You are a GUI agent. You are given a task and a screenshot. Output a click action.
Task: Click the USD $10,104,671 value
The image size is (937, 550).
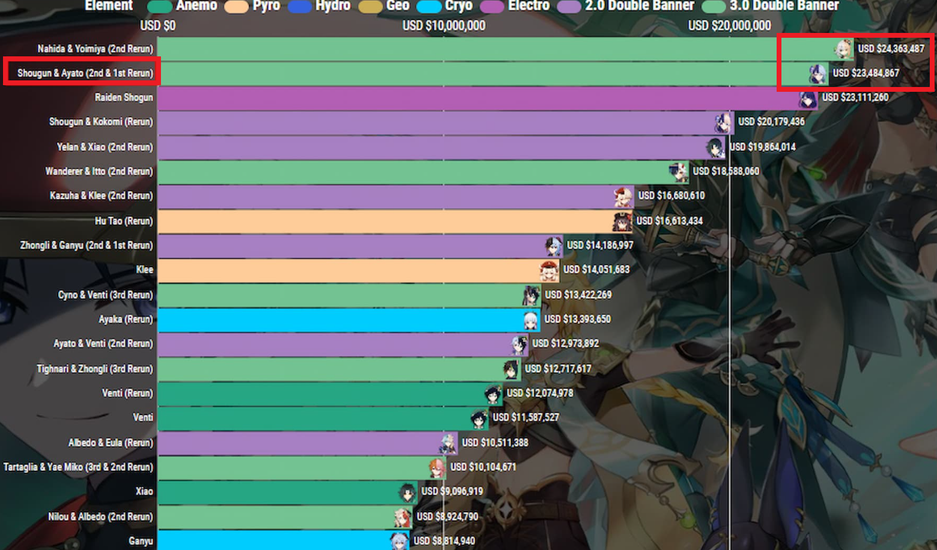pos(483,468)
